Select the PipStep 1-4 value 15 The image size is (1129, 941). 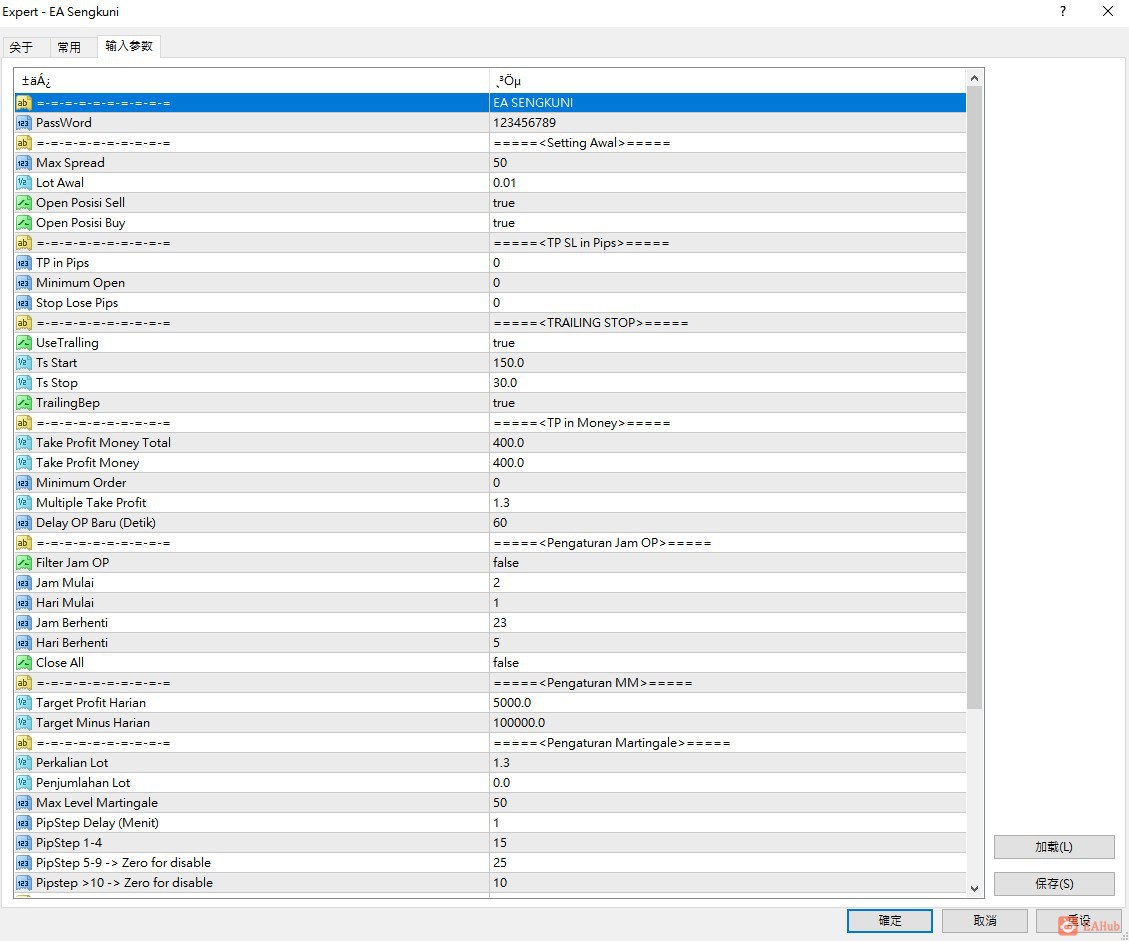(x=500, y=843)
